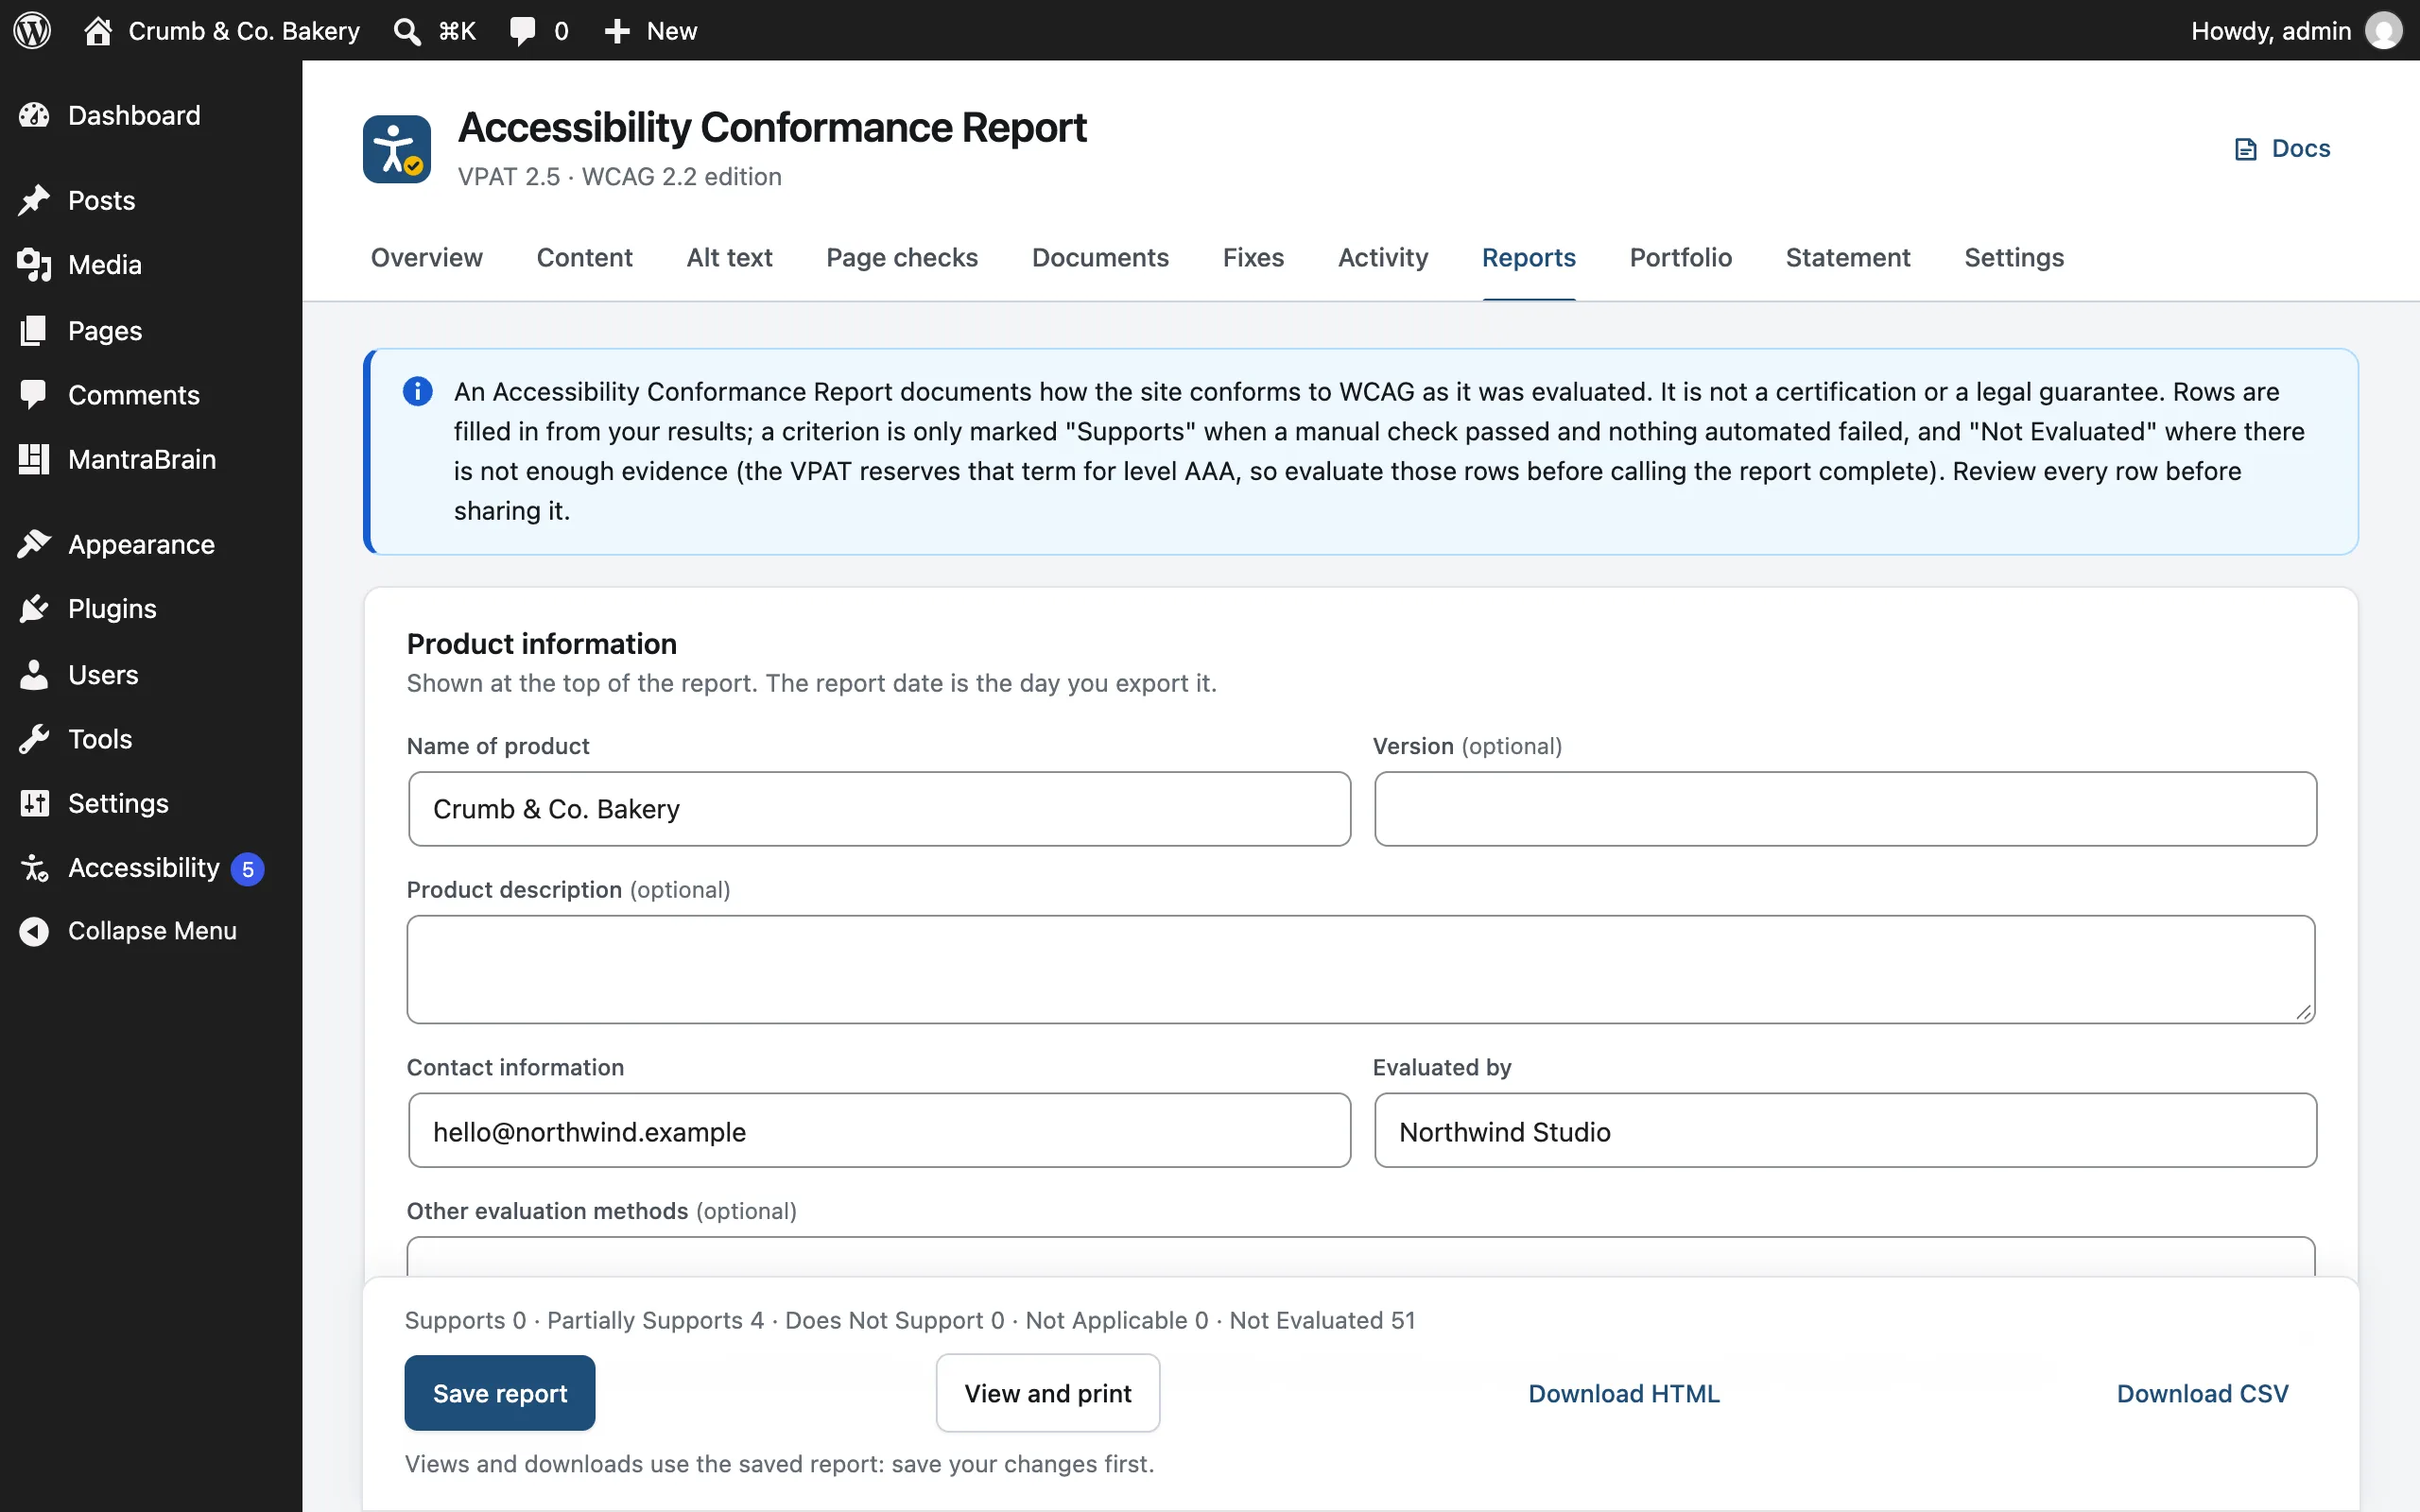Viewport: 2420px width, 1512px height.
Task: Click the plus icon next to New
Action: pyautogui.click(x=617, y=31)
